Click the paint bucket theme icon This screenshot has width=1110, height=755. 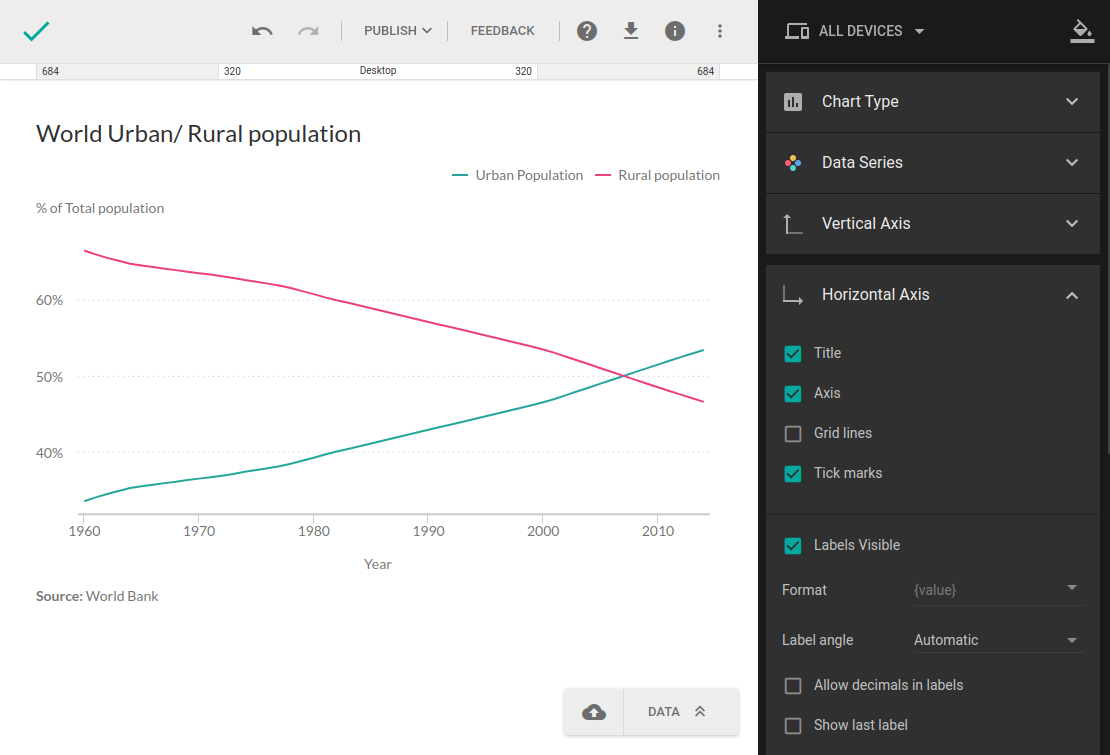coord(1081,31)
